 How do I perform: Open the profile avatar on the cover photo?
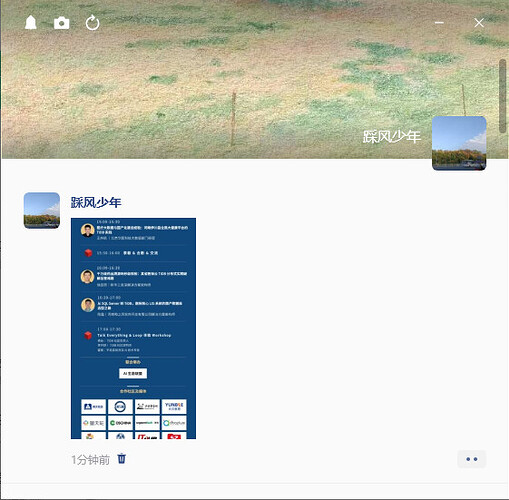pos(459,143)
